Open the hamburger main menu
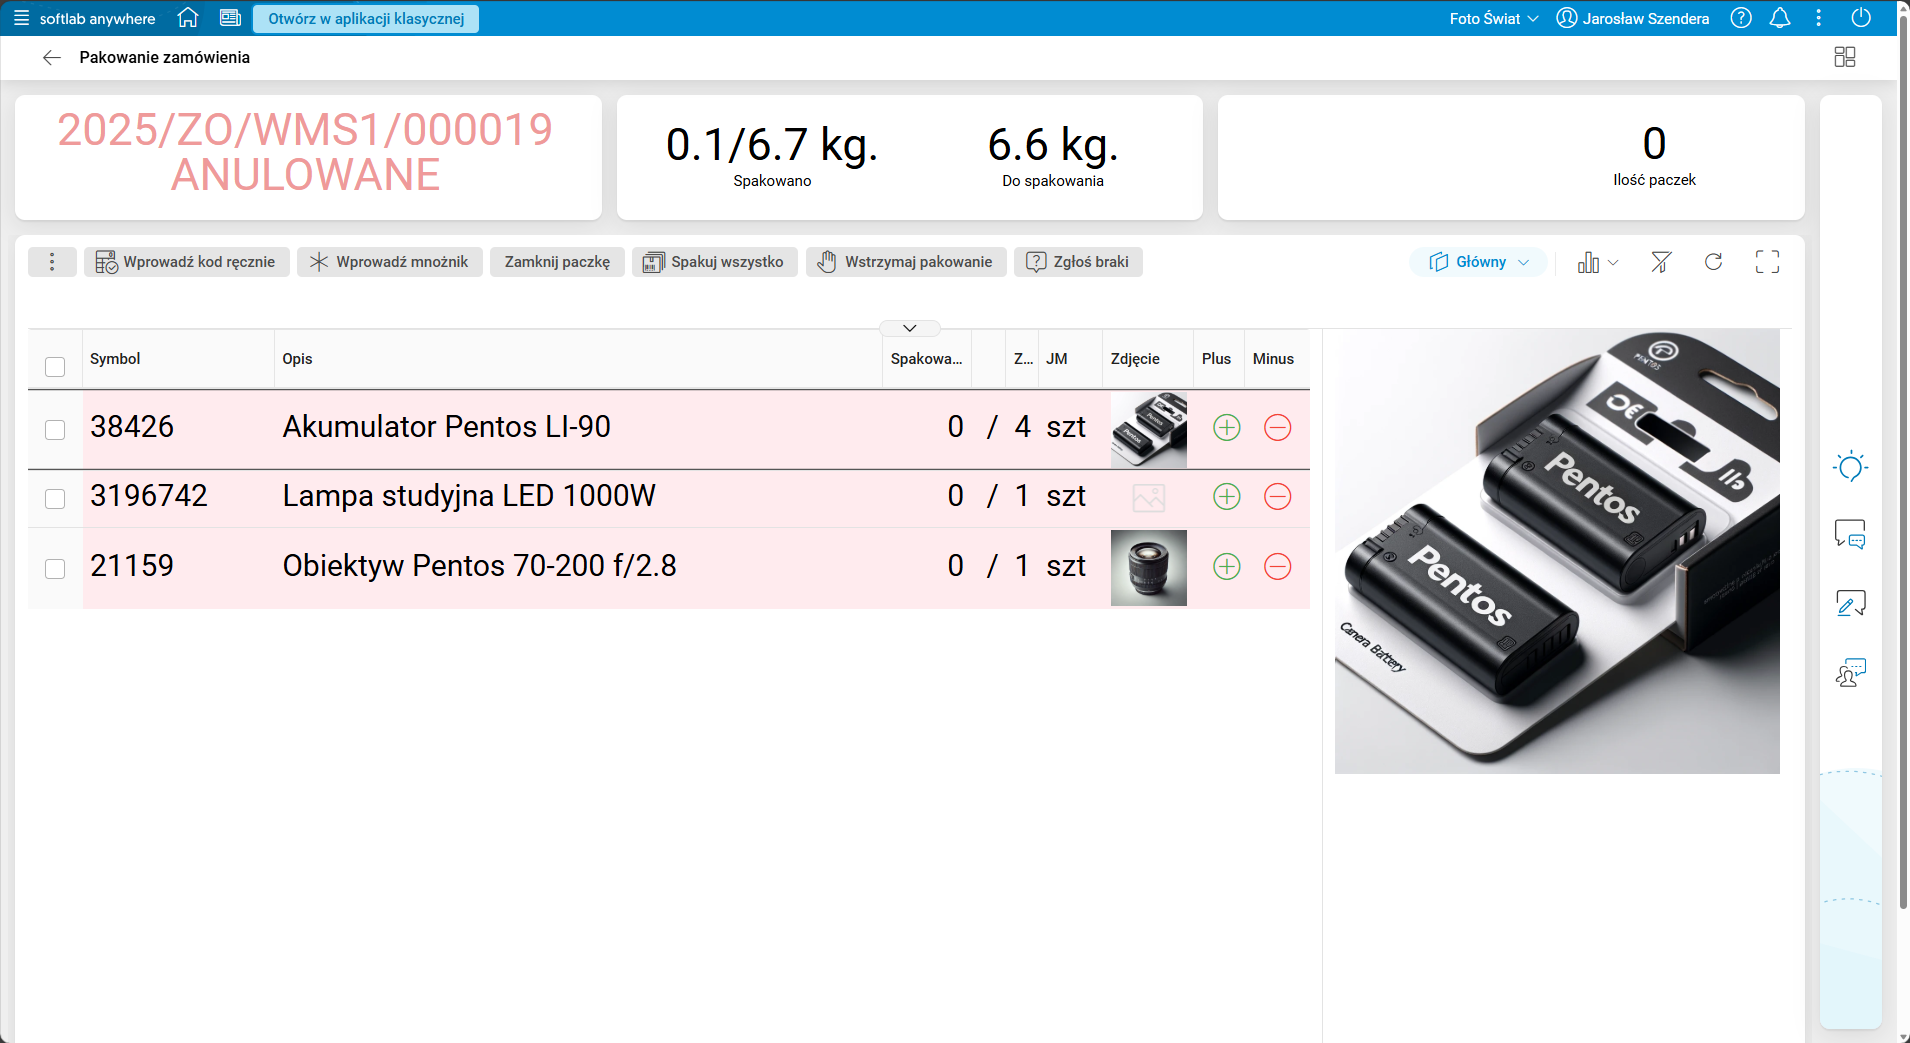This screenshot has height=1043, width=1910. coord(21,18)
